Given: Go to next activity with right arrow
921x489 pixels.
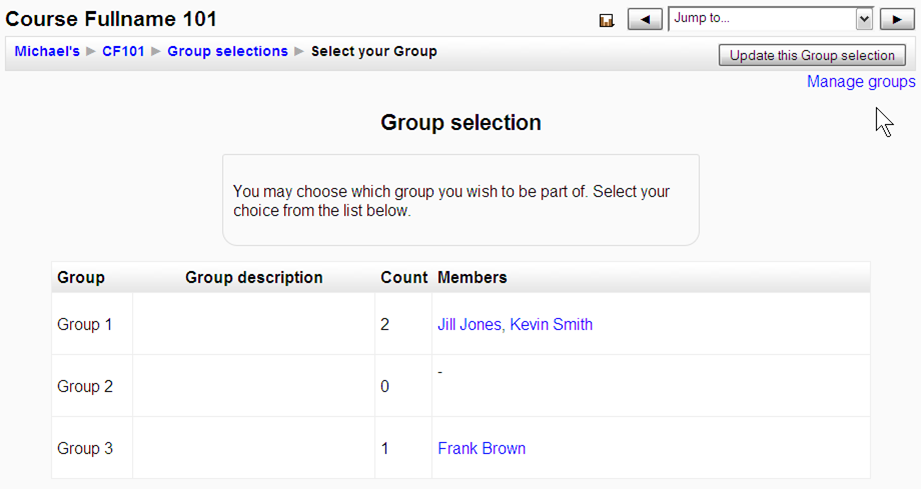Looking at the screenshot, I should tap(897, 20).
